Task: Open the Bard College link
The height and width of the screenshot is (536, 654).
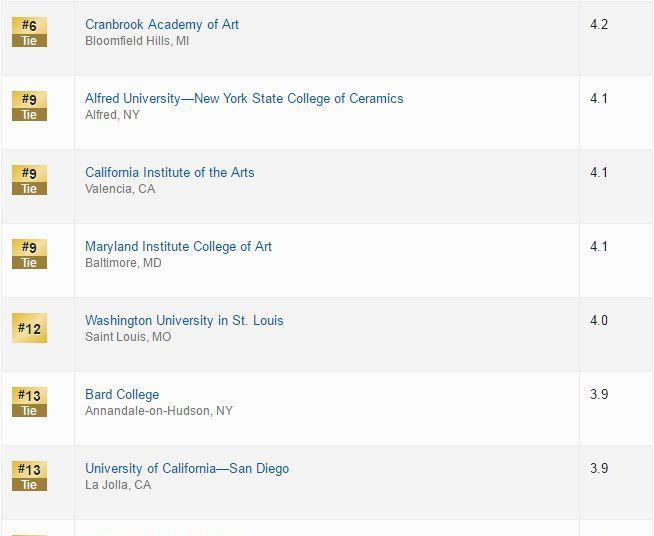Action: [122, 394]
